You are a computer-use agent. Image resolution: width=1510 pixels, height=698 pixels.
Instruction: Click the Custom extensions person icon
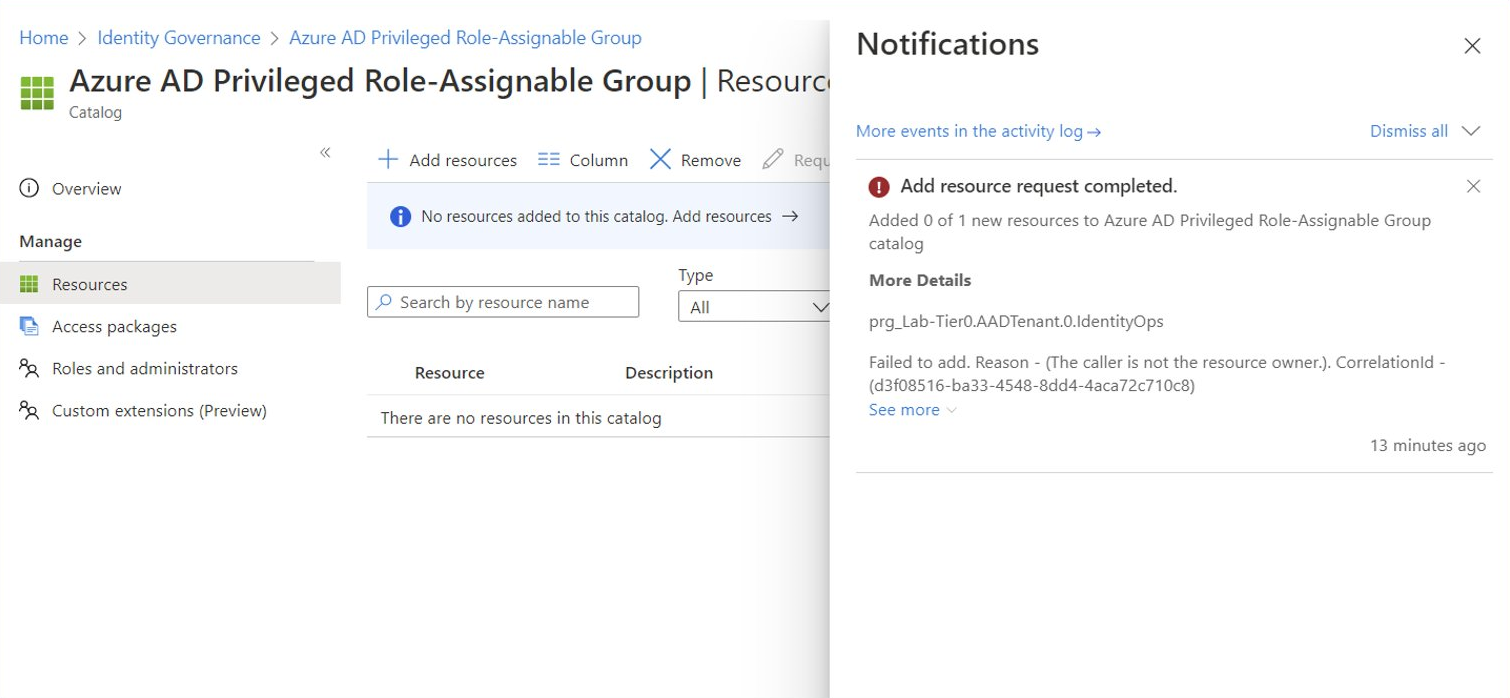tap(29, 410)
